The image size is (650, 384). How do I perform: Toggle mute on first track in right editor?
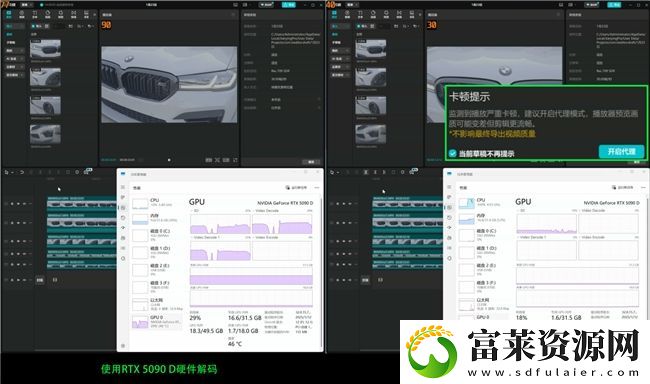tap(350, 204)
